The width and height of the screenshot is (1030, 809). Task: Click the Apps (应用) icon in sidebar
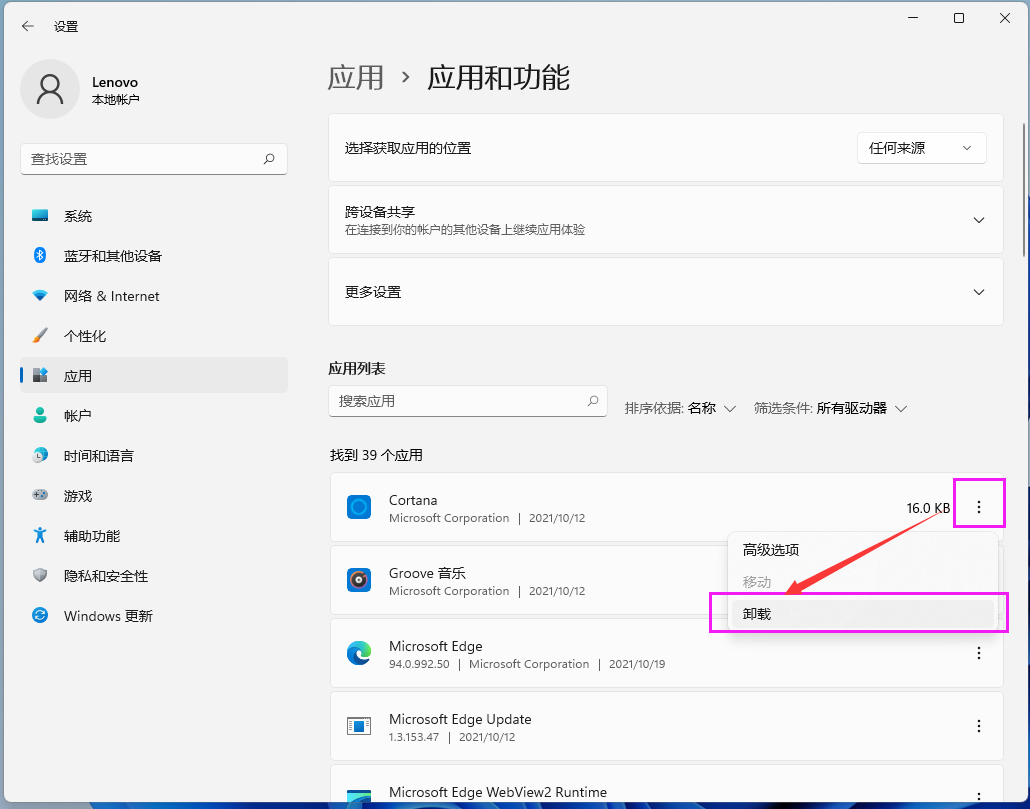pyautogui.click(x=40, y=376)
